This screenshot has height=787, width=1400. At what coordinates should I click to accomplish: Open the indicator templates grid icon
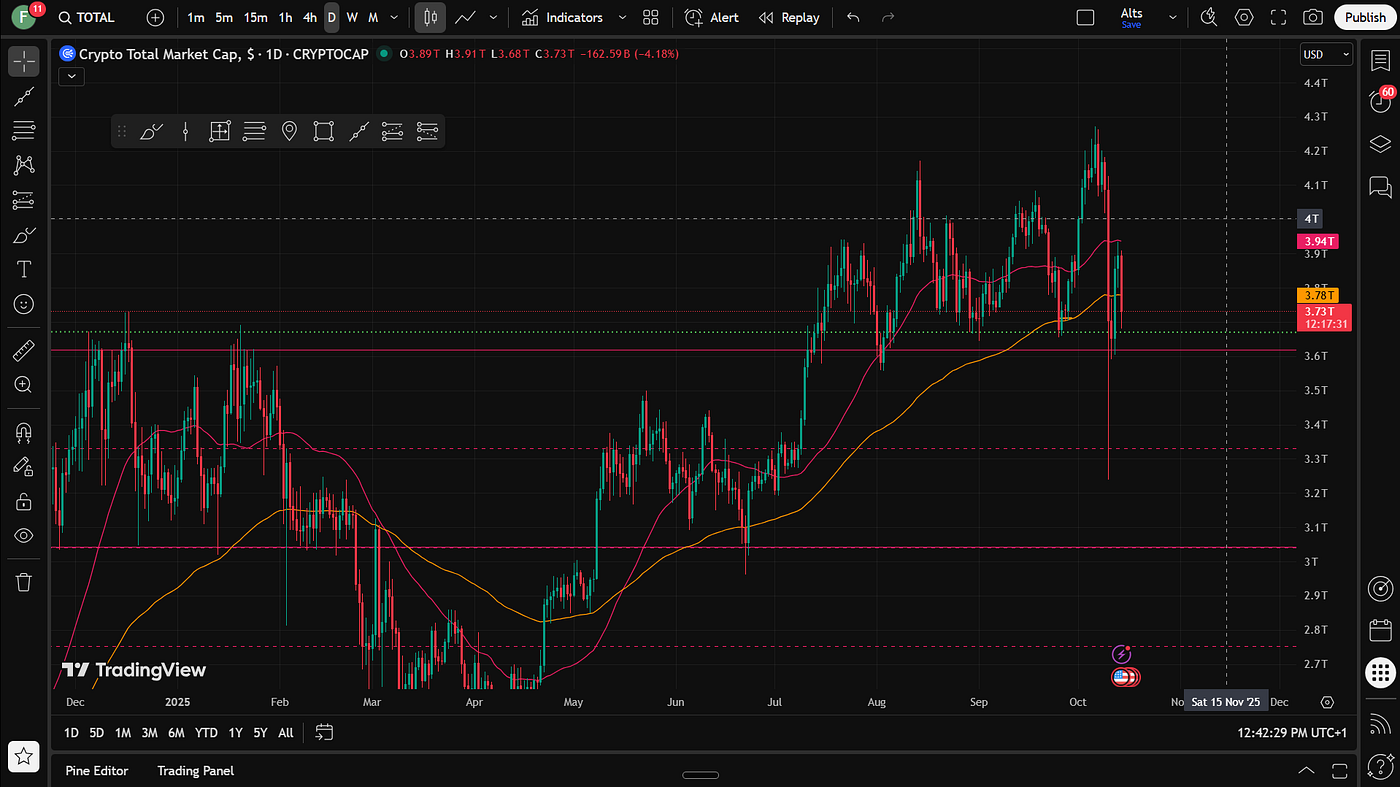click(651, 17)
